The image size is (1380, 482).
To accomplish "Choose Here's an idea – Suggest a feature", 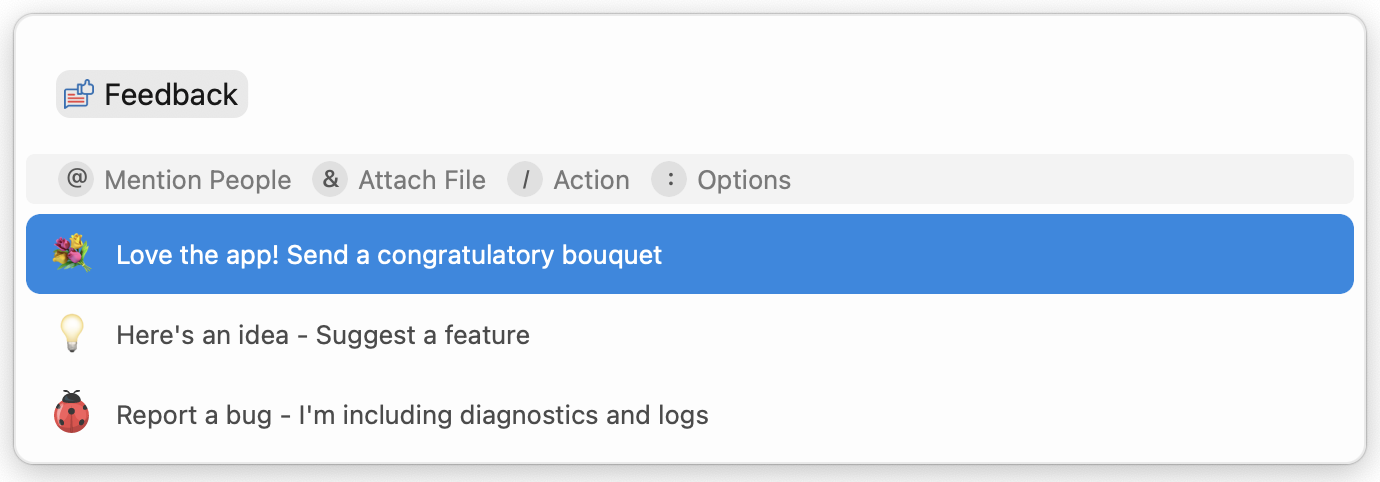I will coord(323,335).
